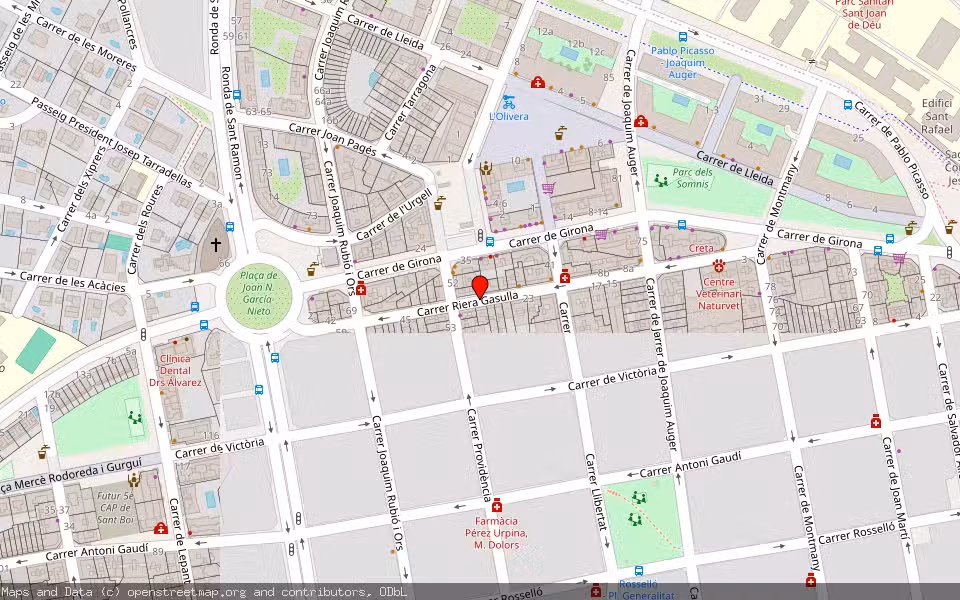This screenshot has width=960, height=600.
Task: Click the Carrer de Pablo Picasso street label
Action: [x=892, y=151]
